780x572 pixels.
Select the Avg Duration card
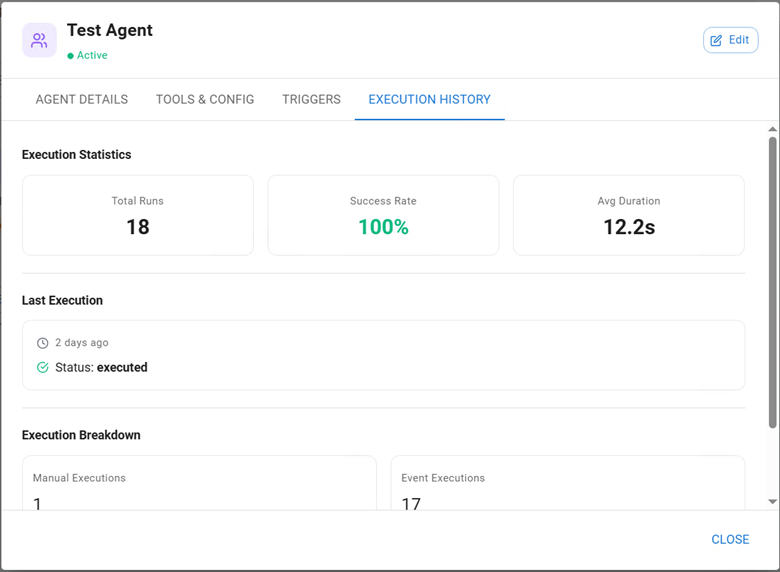[628, 215]
